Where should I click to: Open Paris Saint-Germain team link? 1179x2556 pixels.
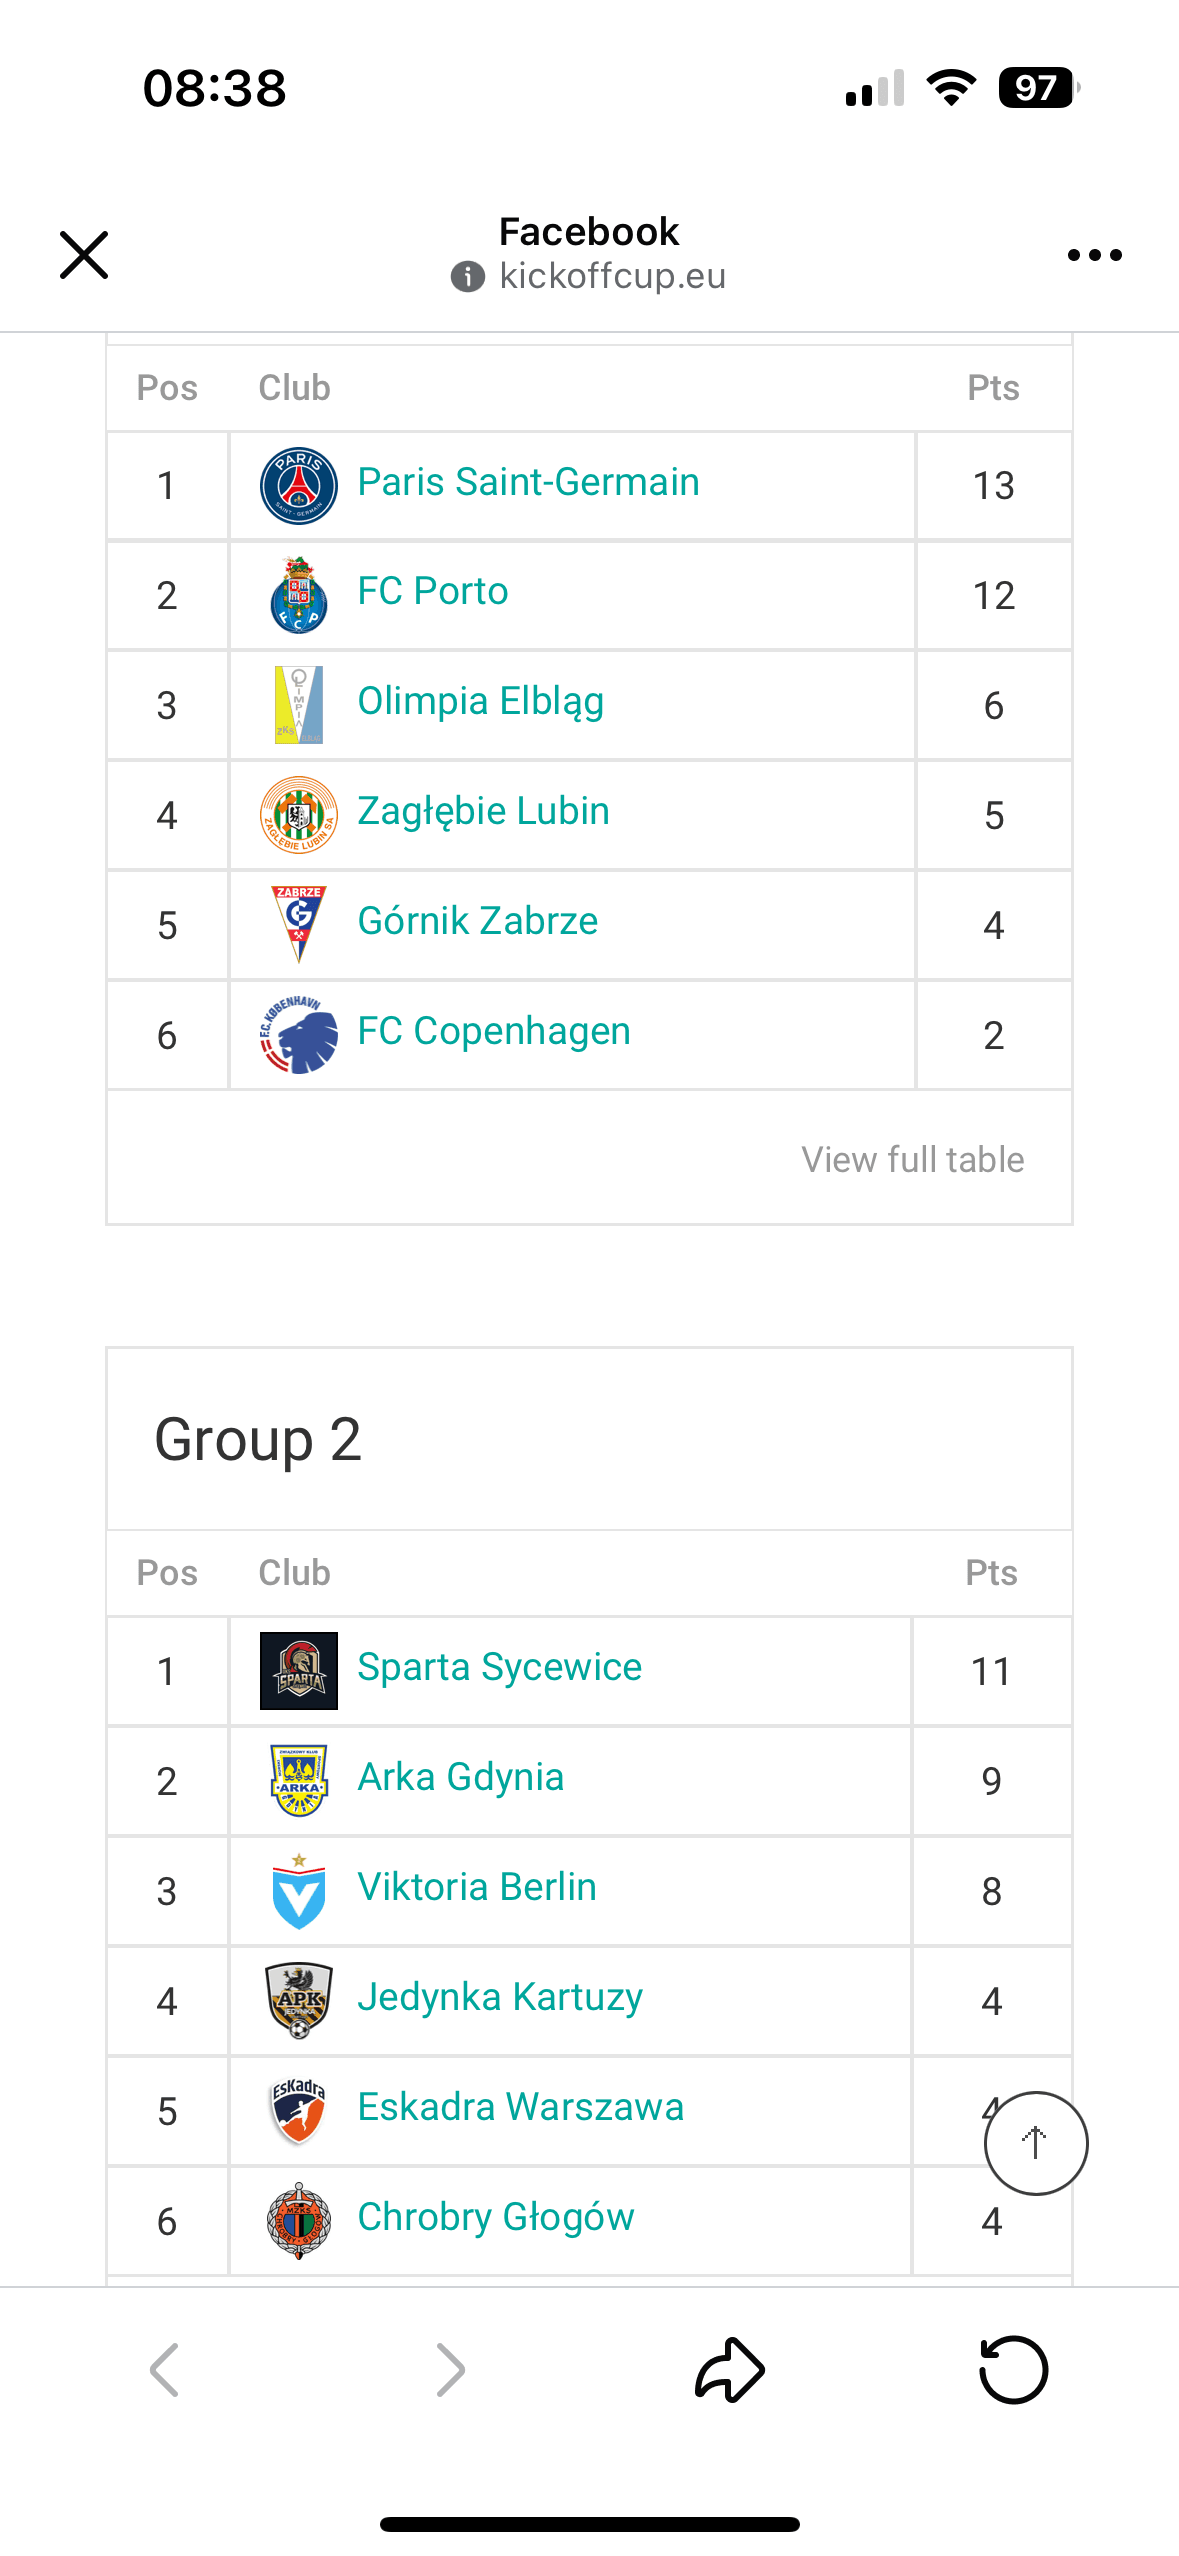(528, 482)
